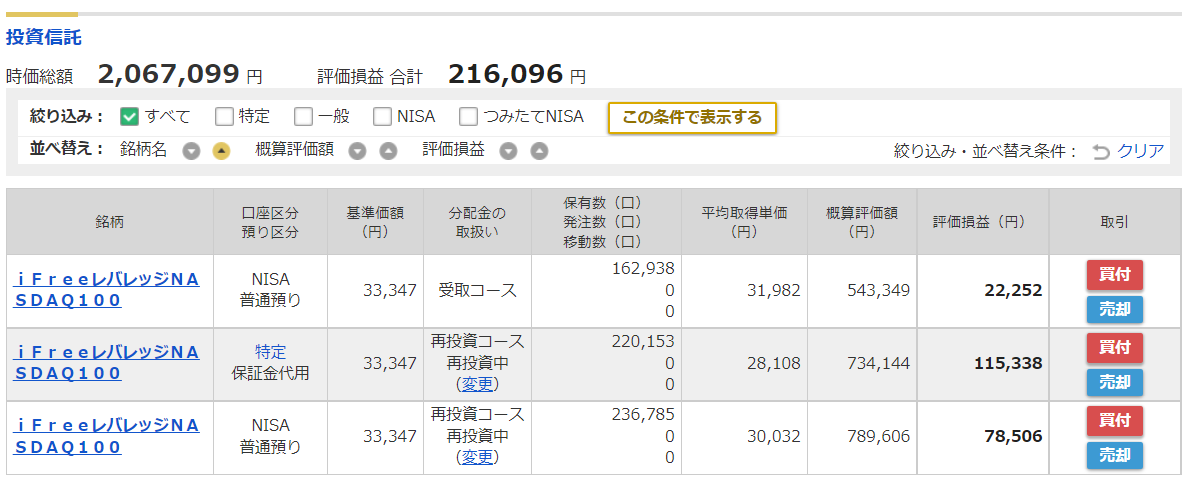Click 買付 in the row with 78,506 profit
This screenshot has width=1188, height=485.
(1115, 421)
